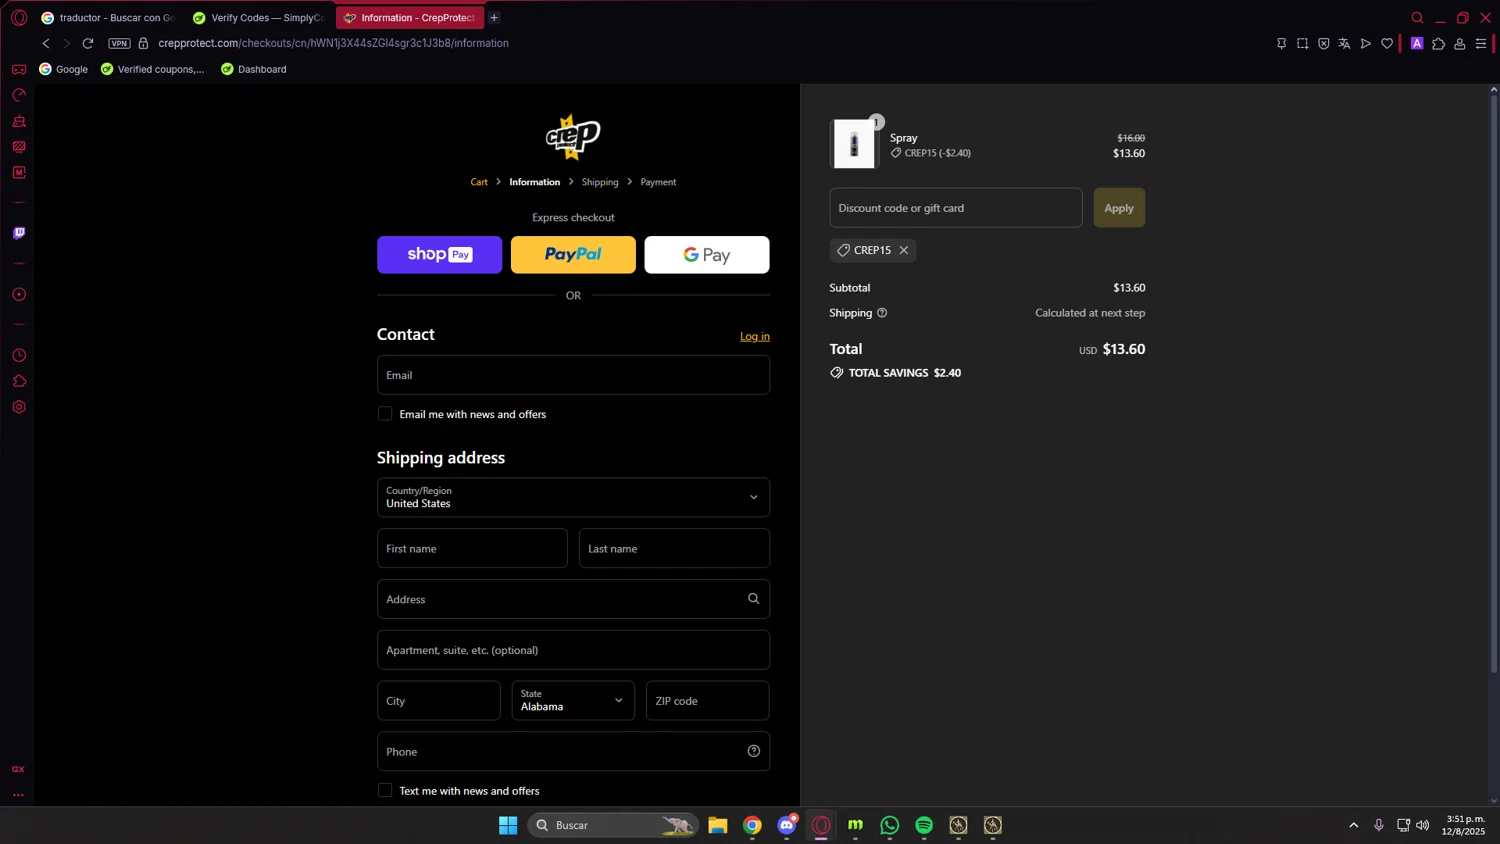This screenshot has height=844, width=1500.
Task: Open Extensions cube icon in sidebar
Action: pos(18,382)
